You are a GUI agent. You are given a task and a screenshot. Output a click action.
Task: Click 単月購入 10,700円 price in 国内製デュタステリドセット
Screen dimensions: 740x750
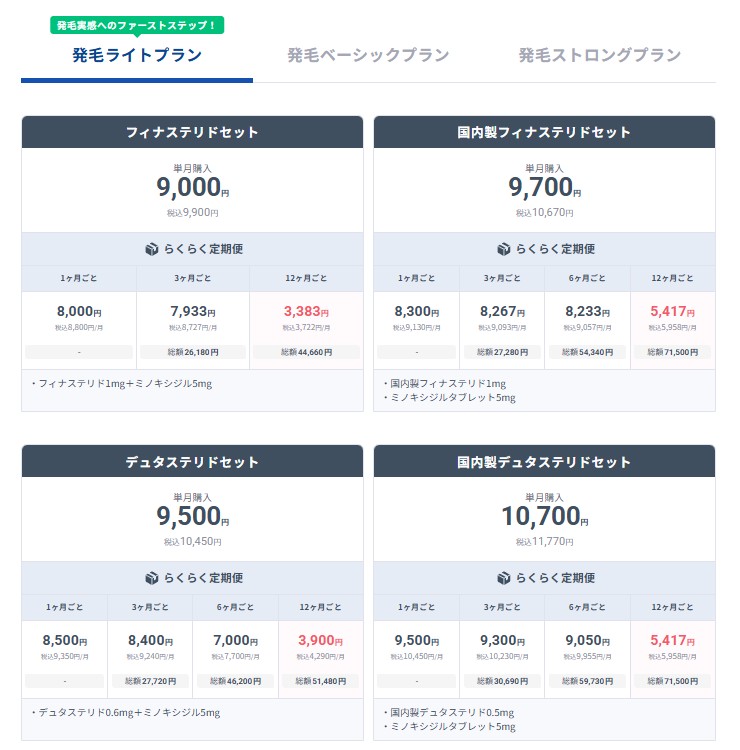tap(544, 516)
